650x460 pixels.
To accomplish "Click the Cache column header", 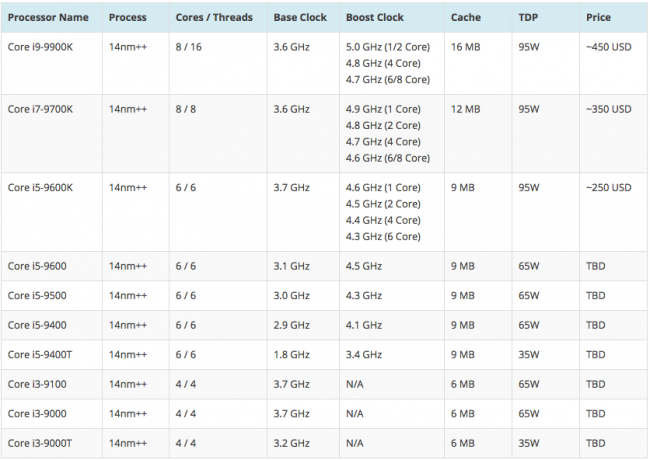I will [465, 18].
